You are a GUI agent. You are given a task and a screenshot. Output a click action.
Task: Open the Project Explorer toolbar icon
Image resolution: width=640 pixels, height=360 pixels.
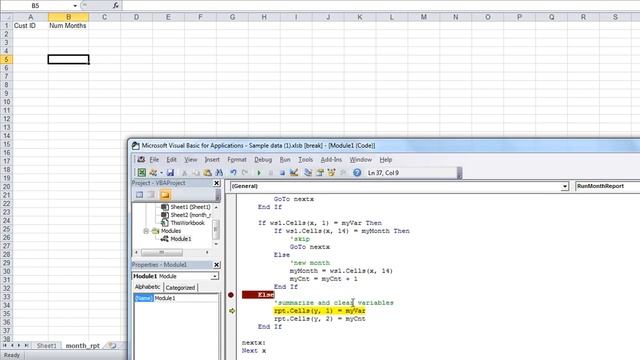point(308,173)
